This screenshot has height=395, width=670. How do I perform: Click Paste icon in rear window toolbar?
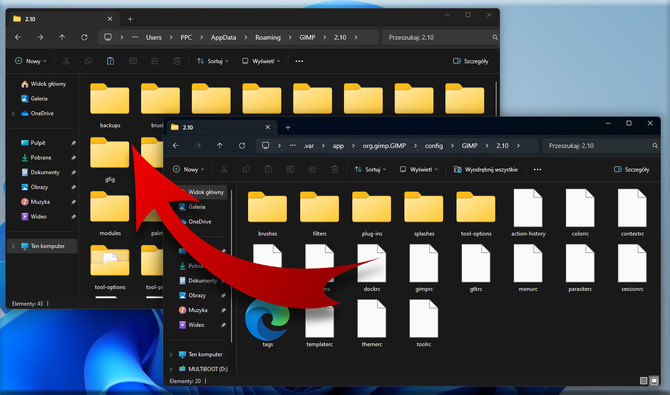click(110, 61)
